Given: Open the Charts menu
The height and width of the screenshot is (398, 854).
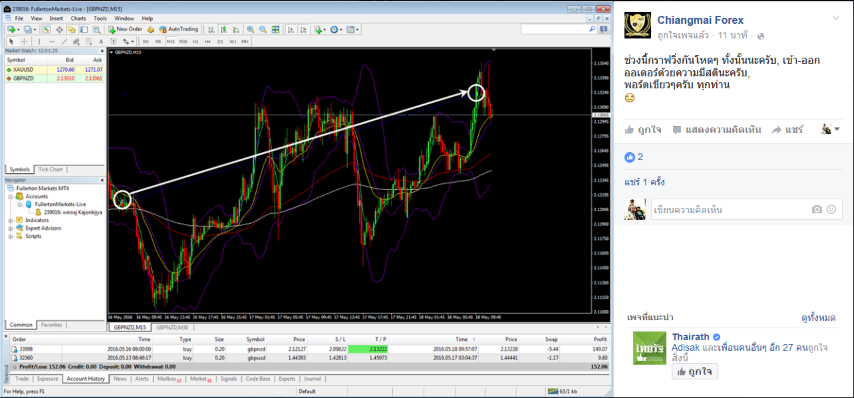Looking at the screenshot, I should (78, 18).
